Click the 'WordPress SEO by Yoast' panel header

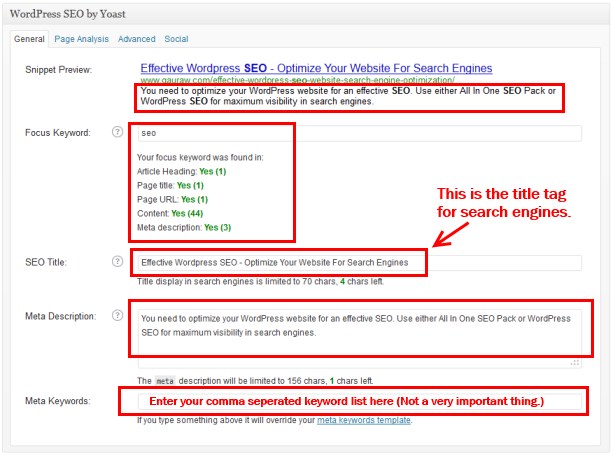point(306,14)
